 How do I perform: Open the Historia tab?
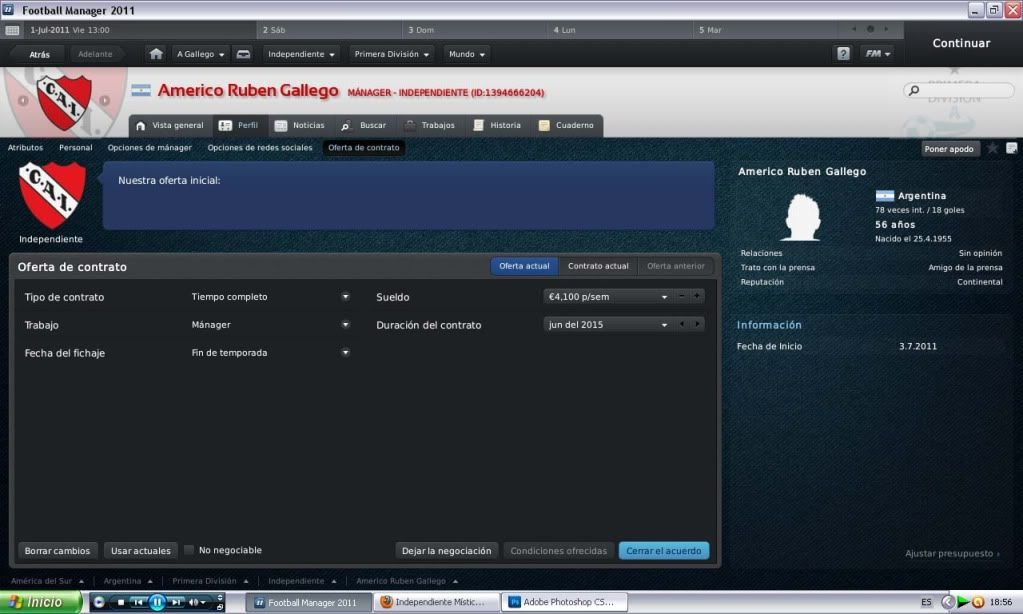click(497, 125)
